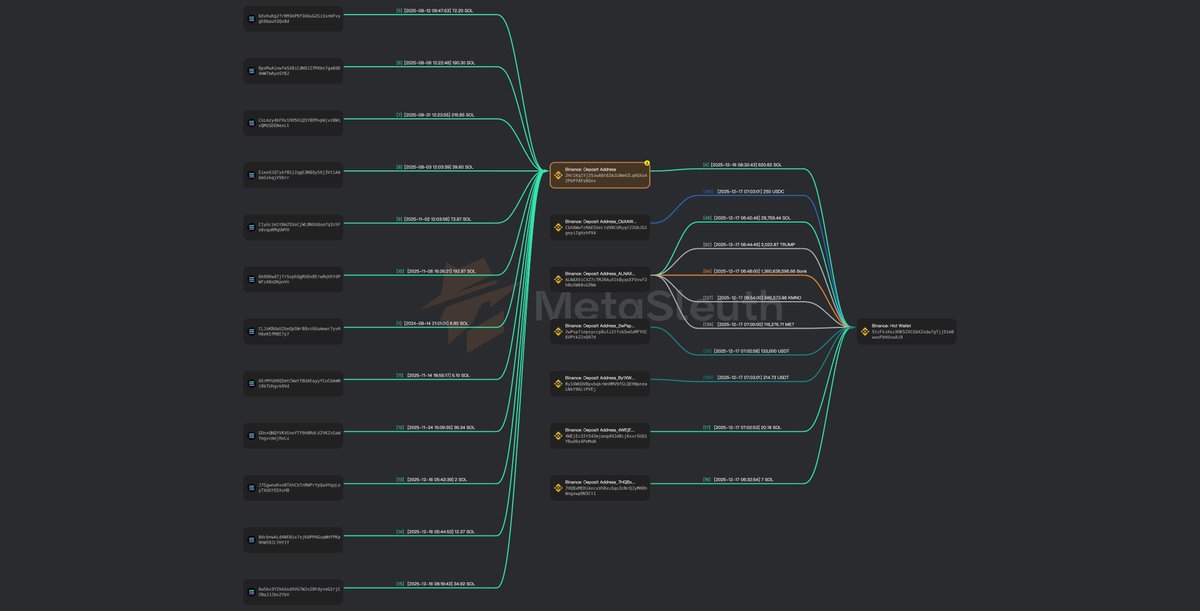Select address text of the 190.30 SOL sender
The height and width of the screenshot is (611, 1200).
299,70
